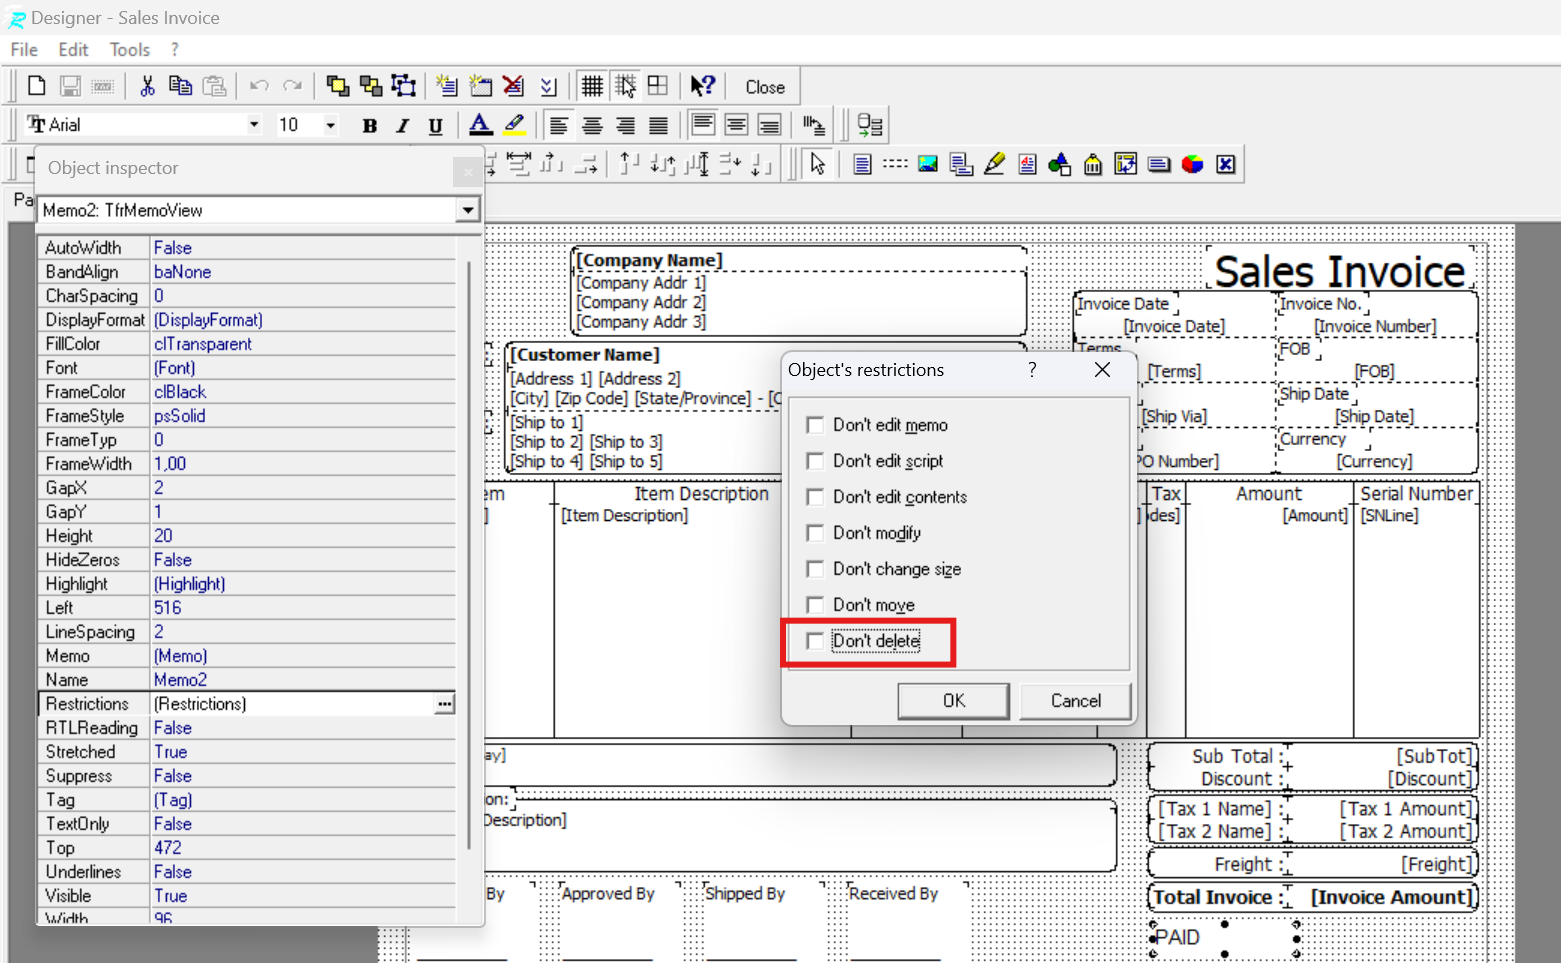Click the Help question mark cursor icon
The image size is (1561, 963).
click(702, 86)
